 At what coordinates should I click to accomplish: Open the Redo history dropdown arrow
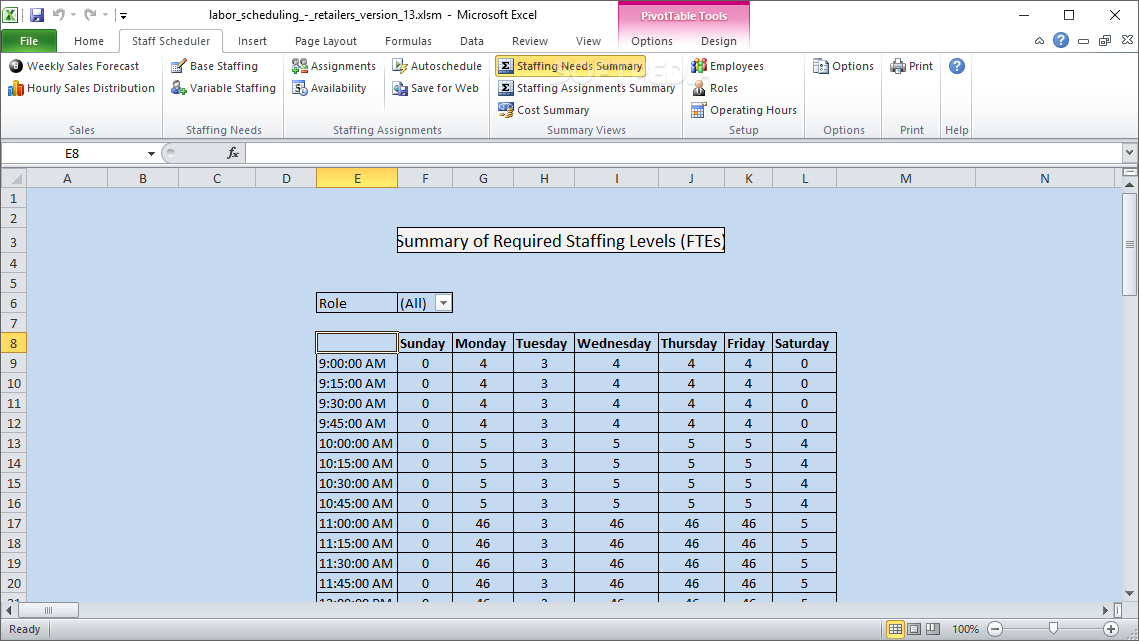coord(105,15)
